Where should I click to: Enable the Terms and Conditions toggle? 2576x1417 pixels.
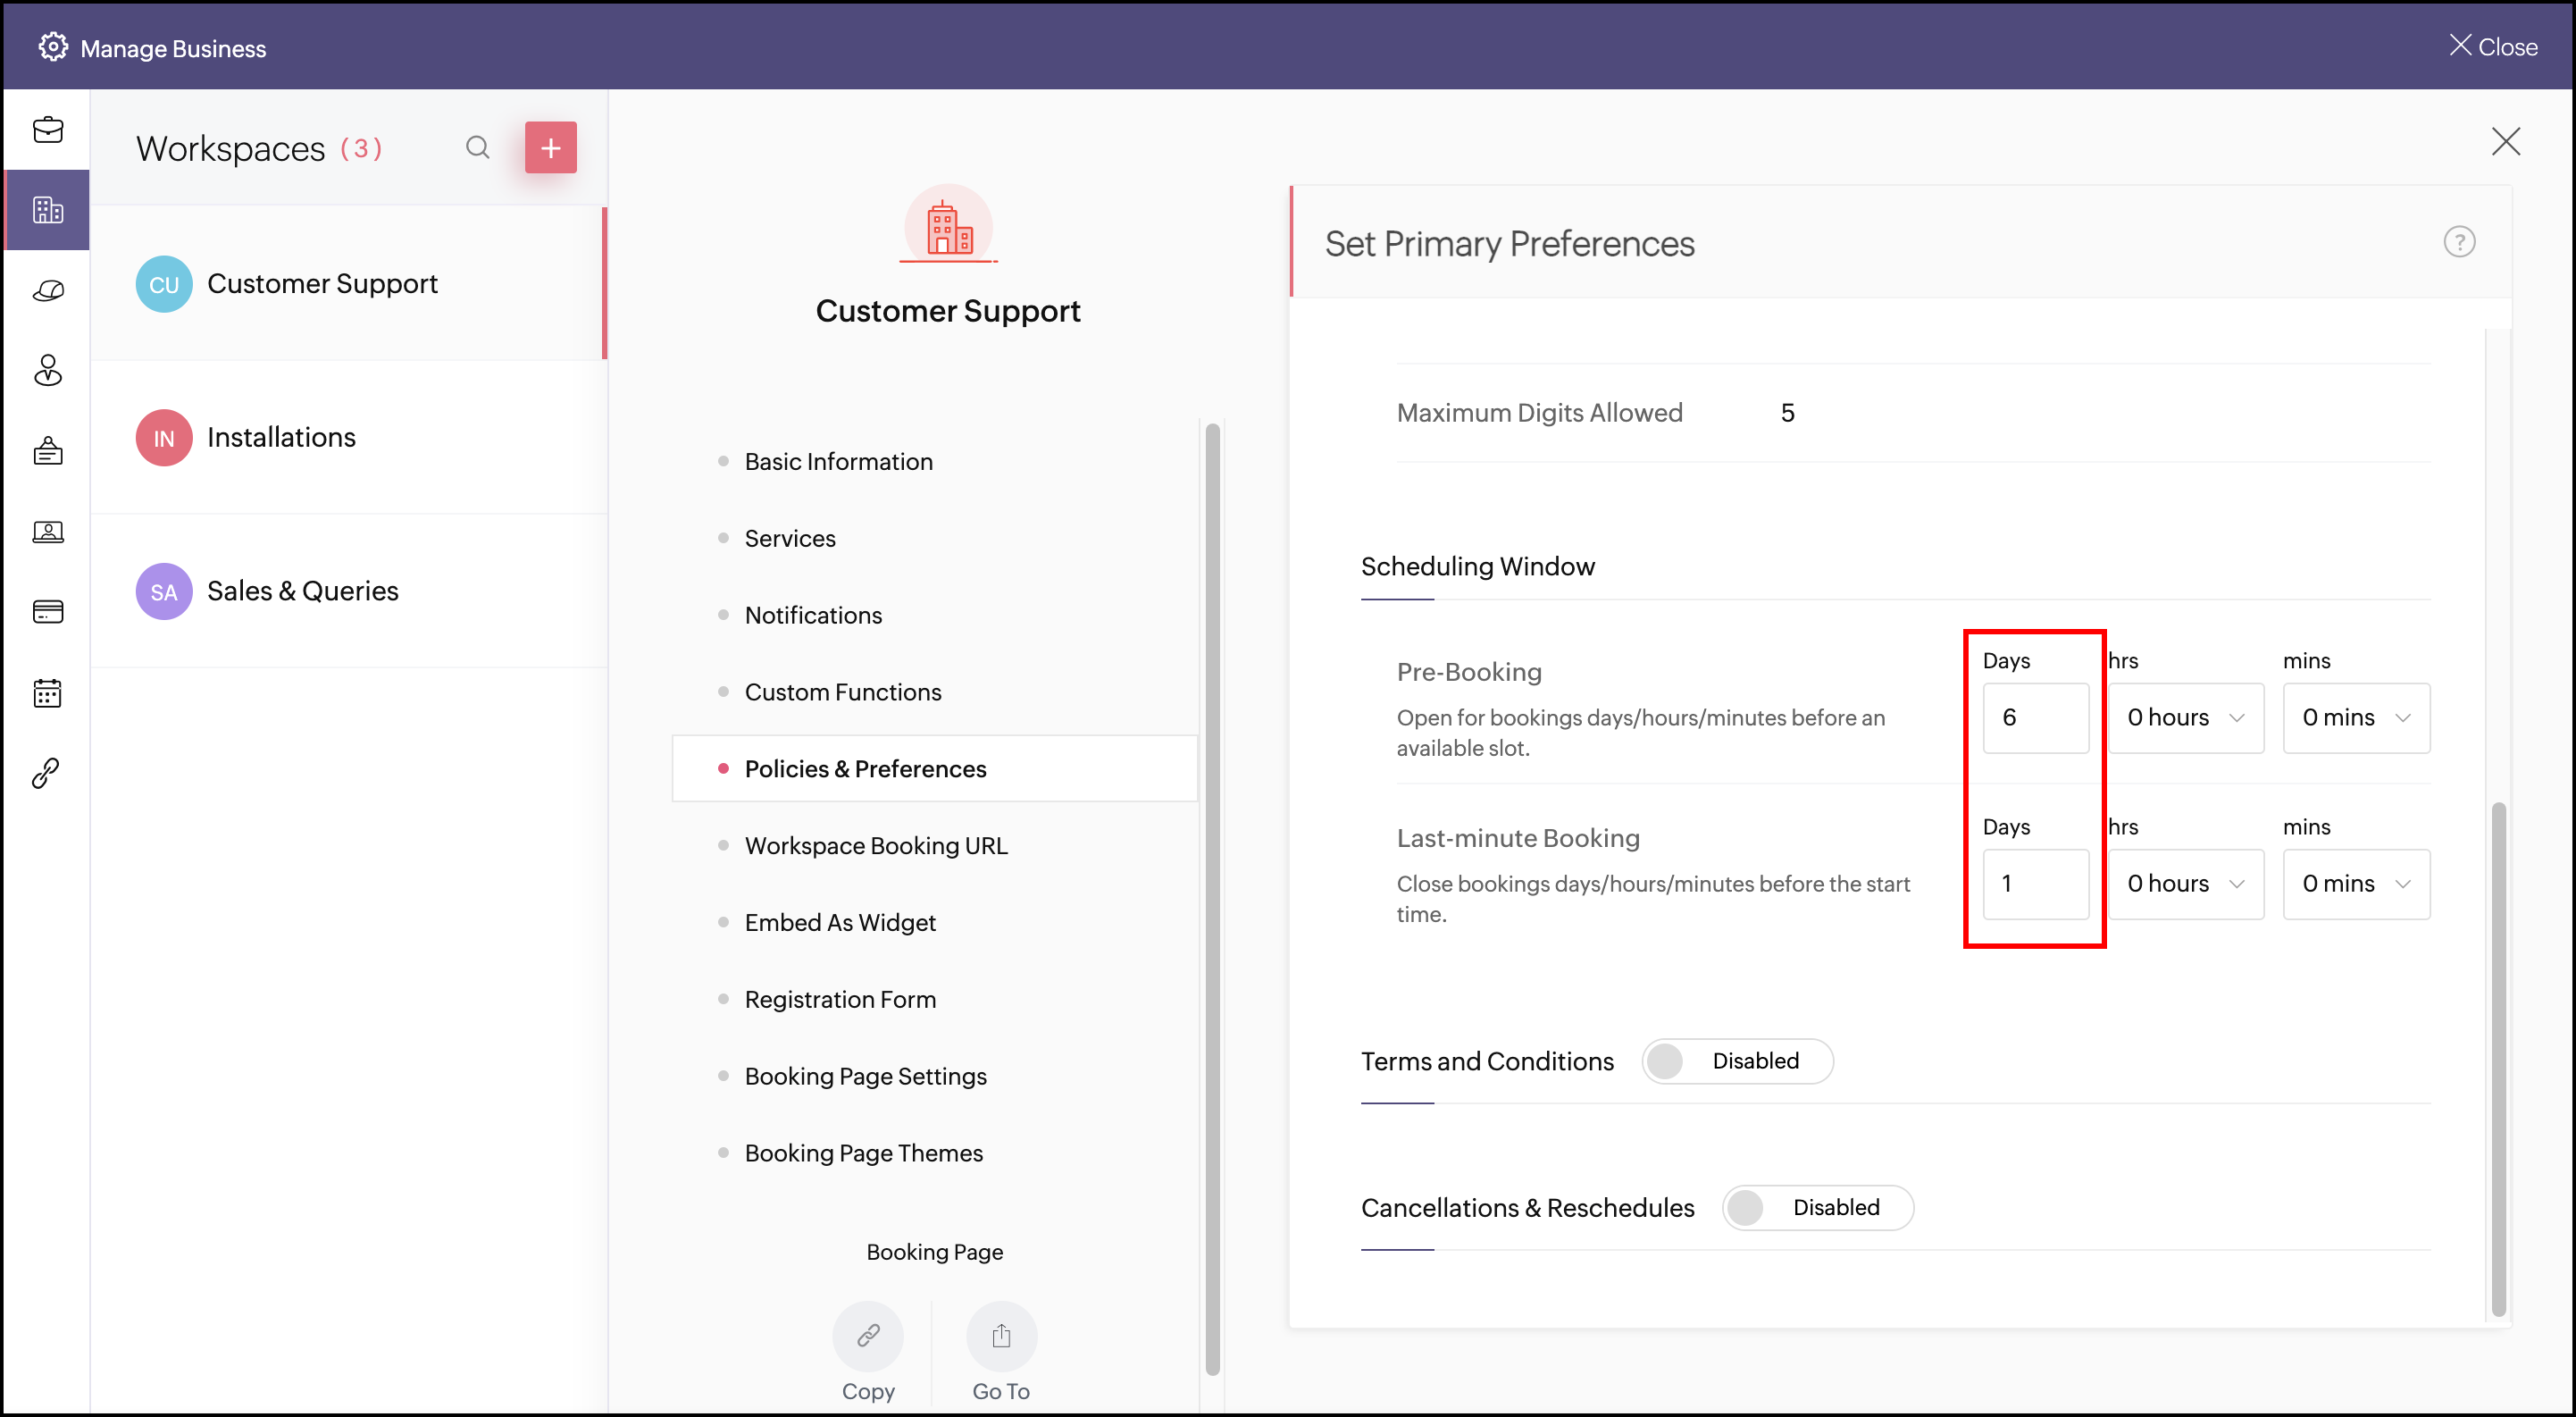point(1736,1061)
